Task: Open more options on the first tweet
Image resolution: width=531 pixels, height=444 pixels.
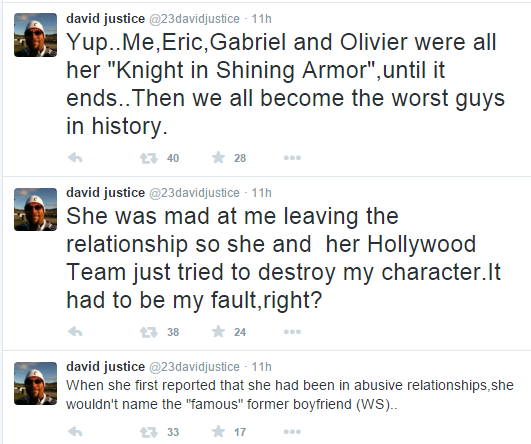Action: pyautogui.click(x=292, y=158)
